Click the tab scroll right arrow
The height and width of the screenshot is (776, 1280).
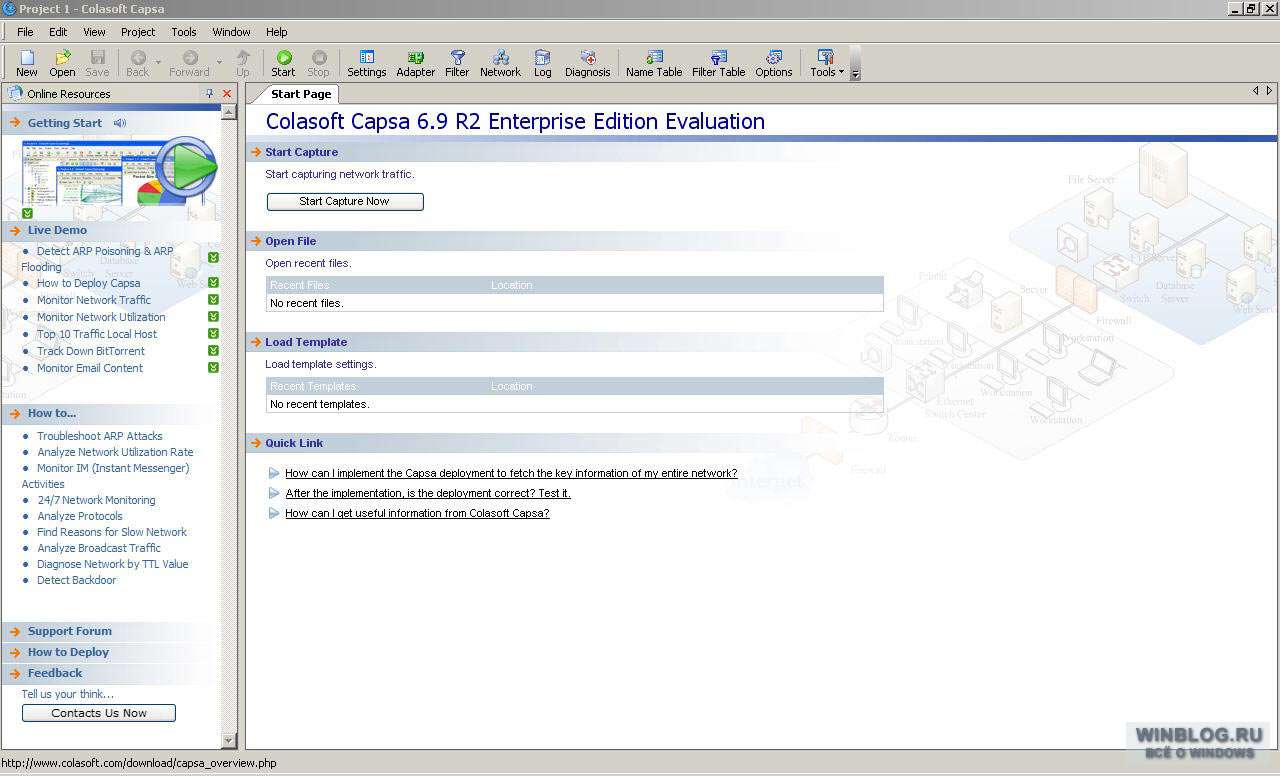tap(1270, 91)
